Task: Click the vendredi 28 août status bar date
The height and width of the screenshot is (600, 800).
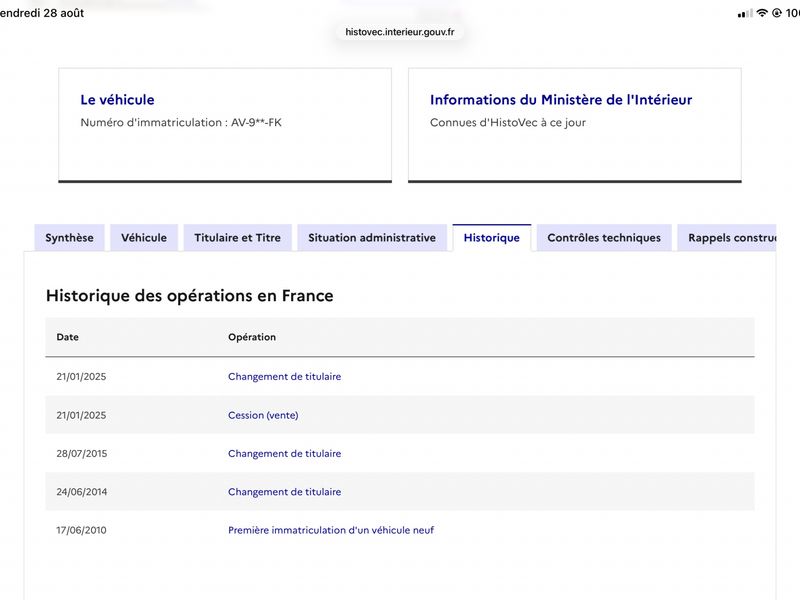Action: tap(42, 13)
